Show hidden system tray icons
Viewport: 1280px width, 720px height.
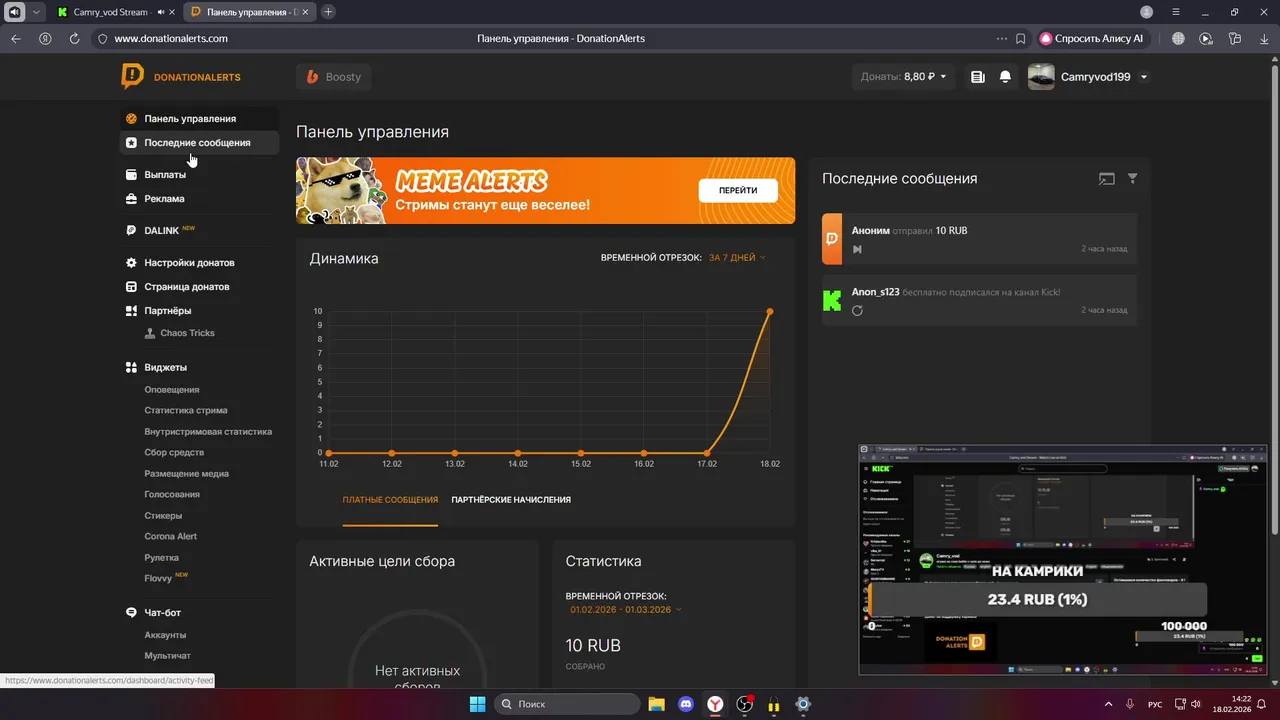pyautogui.click(x=1107, y=704)
